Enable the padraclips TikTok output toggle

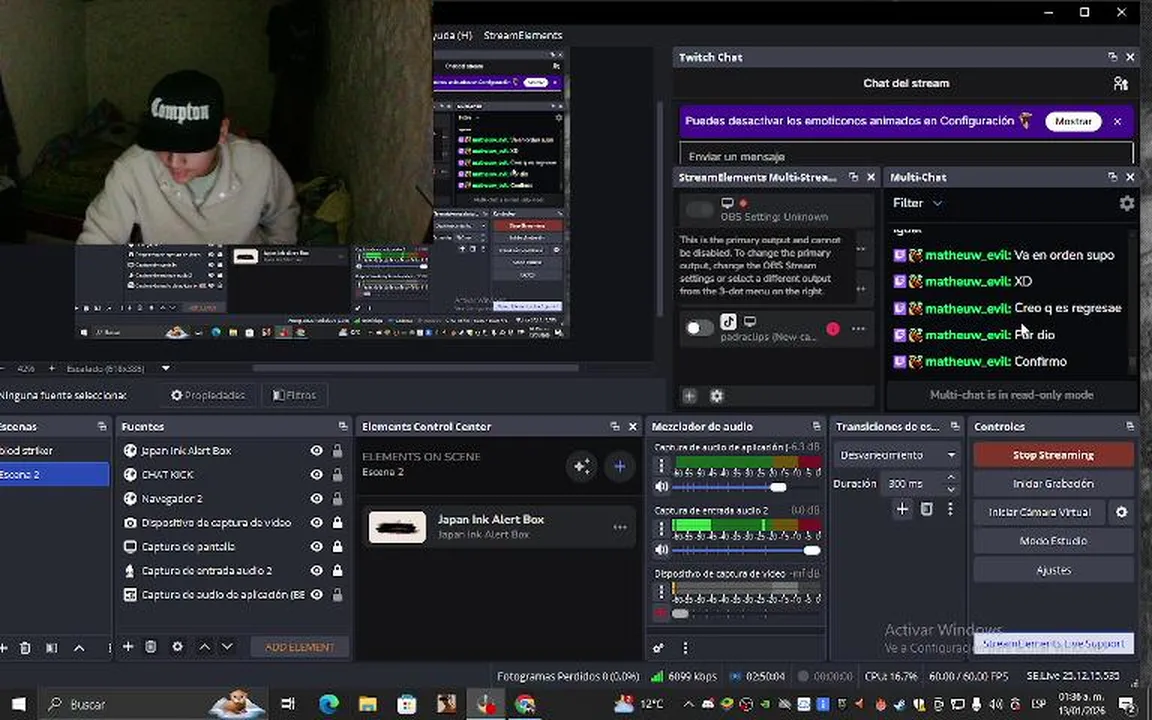coord(699,328)
